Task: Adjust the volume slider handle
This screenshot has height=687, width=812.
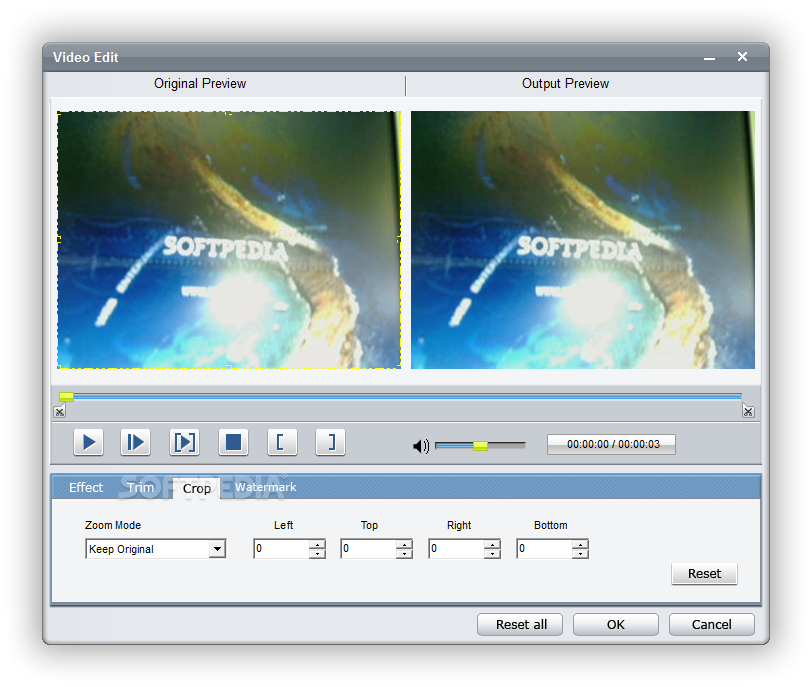Action: click(x=481, y=446)
